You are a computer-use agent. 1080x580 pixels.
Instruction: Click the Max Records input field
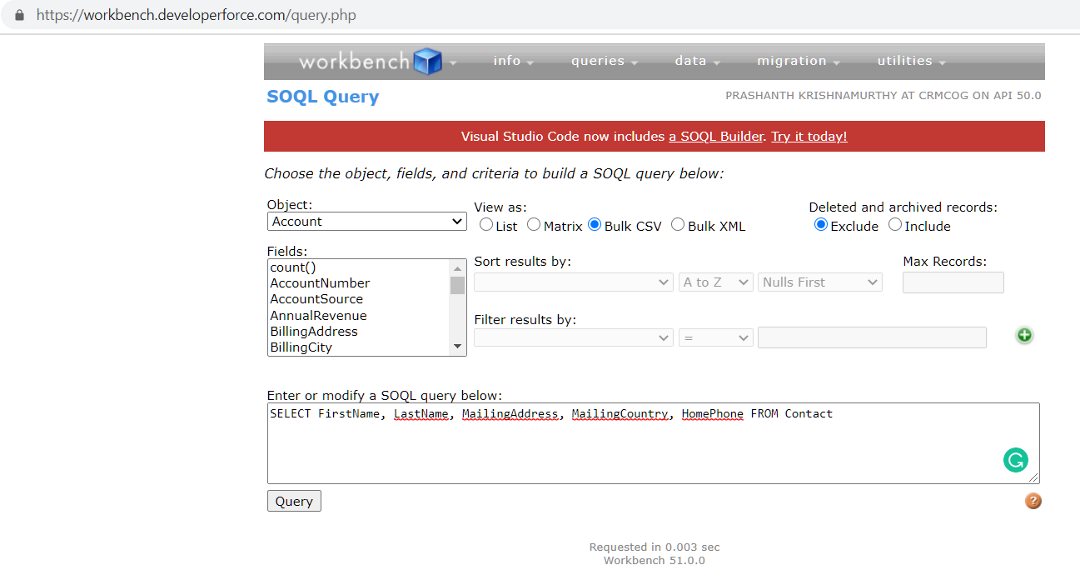[x=953, y=282]
